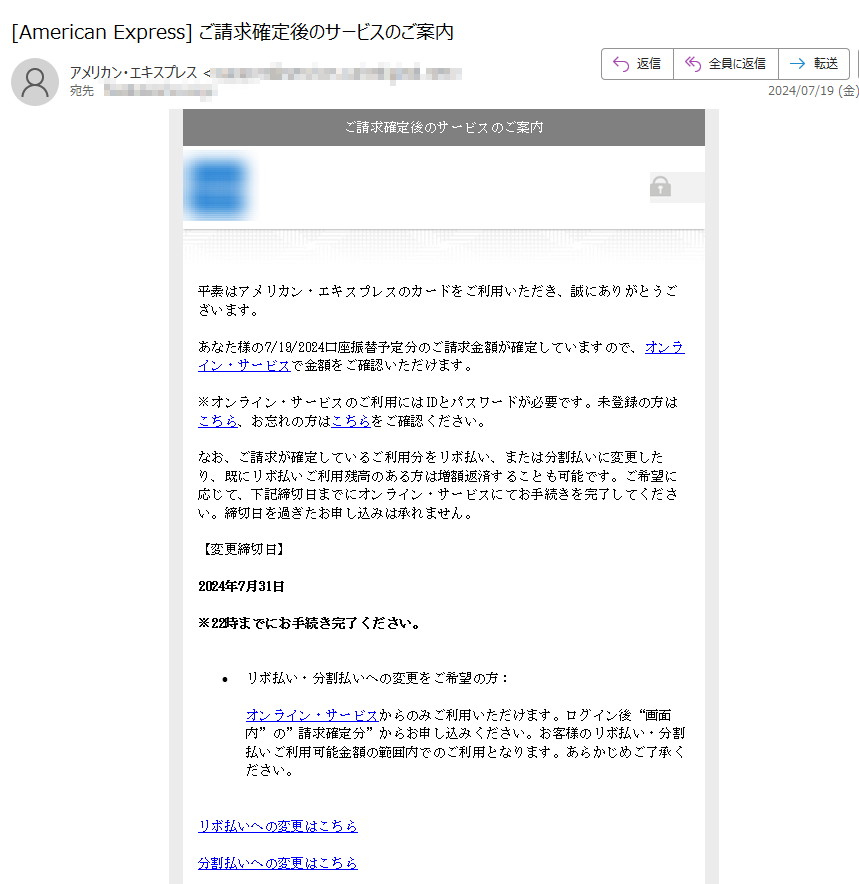Follow the 分割払いへの変更はこちら link
The width and height of the screenshot is (859, 884).
[x=277, y=863]
